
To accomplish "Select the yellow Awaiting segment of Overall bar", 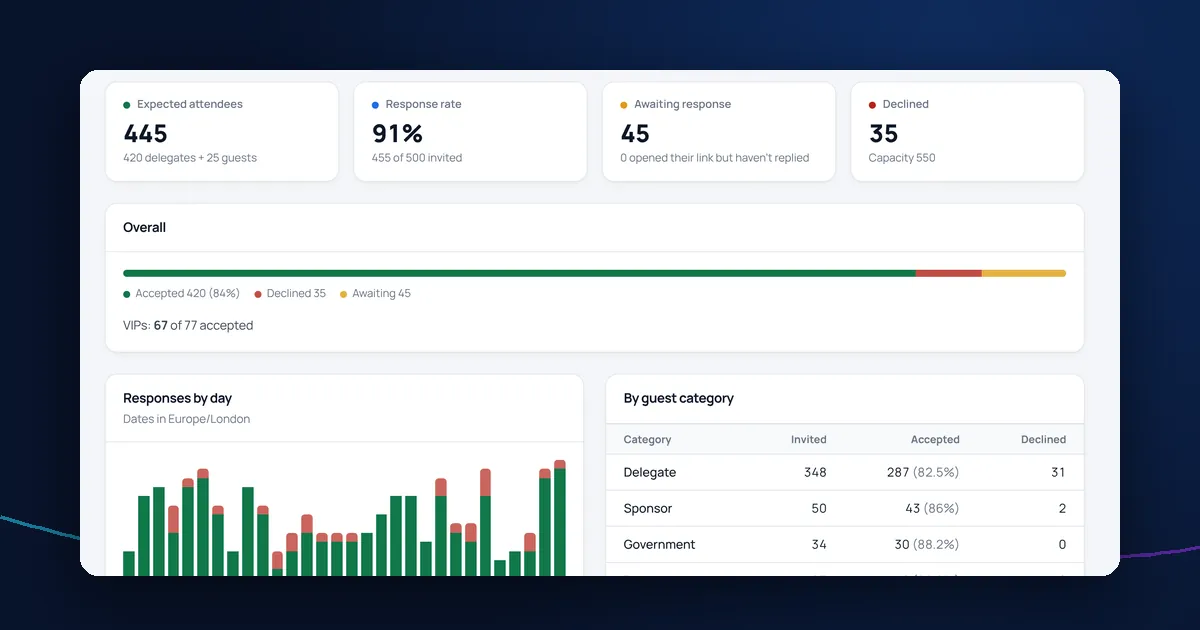I will [1024, 273].
